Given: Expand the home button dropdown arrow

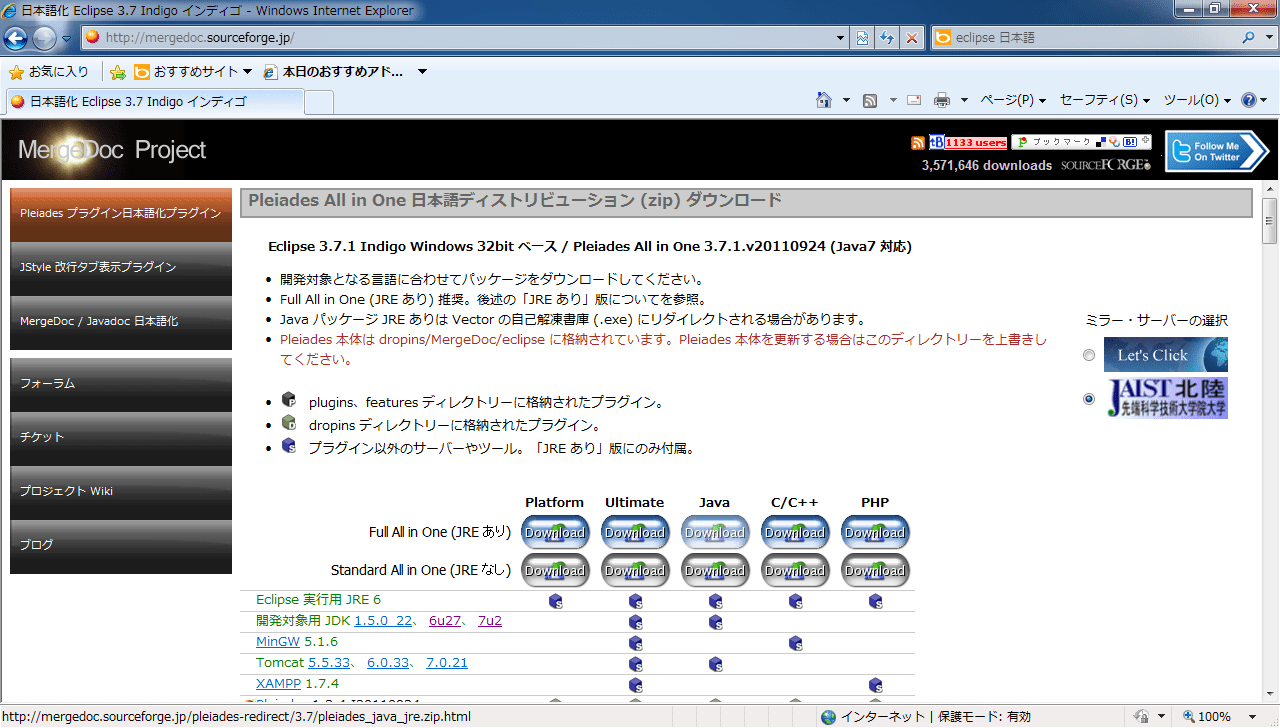Looking at the screenshot, I should (x=846, y=100).
